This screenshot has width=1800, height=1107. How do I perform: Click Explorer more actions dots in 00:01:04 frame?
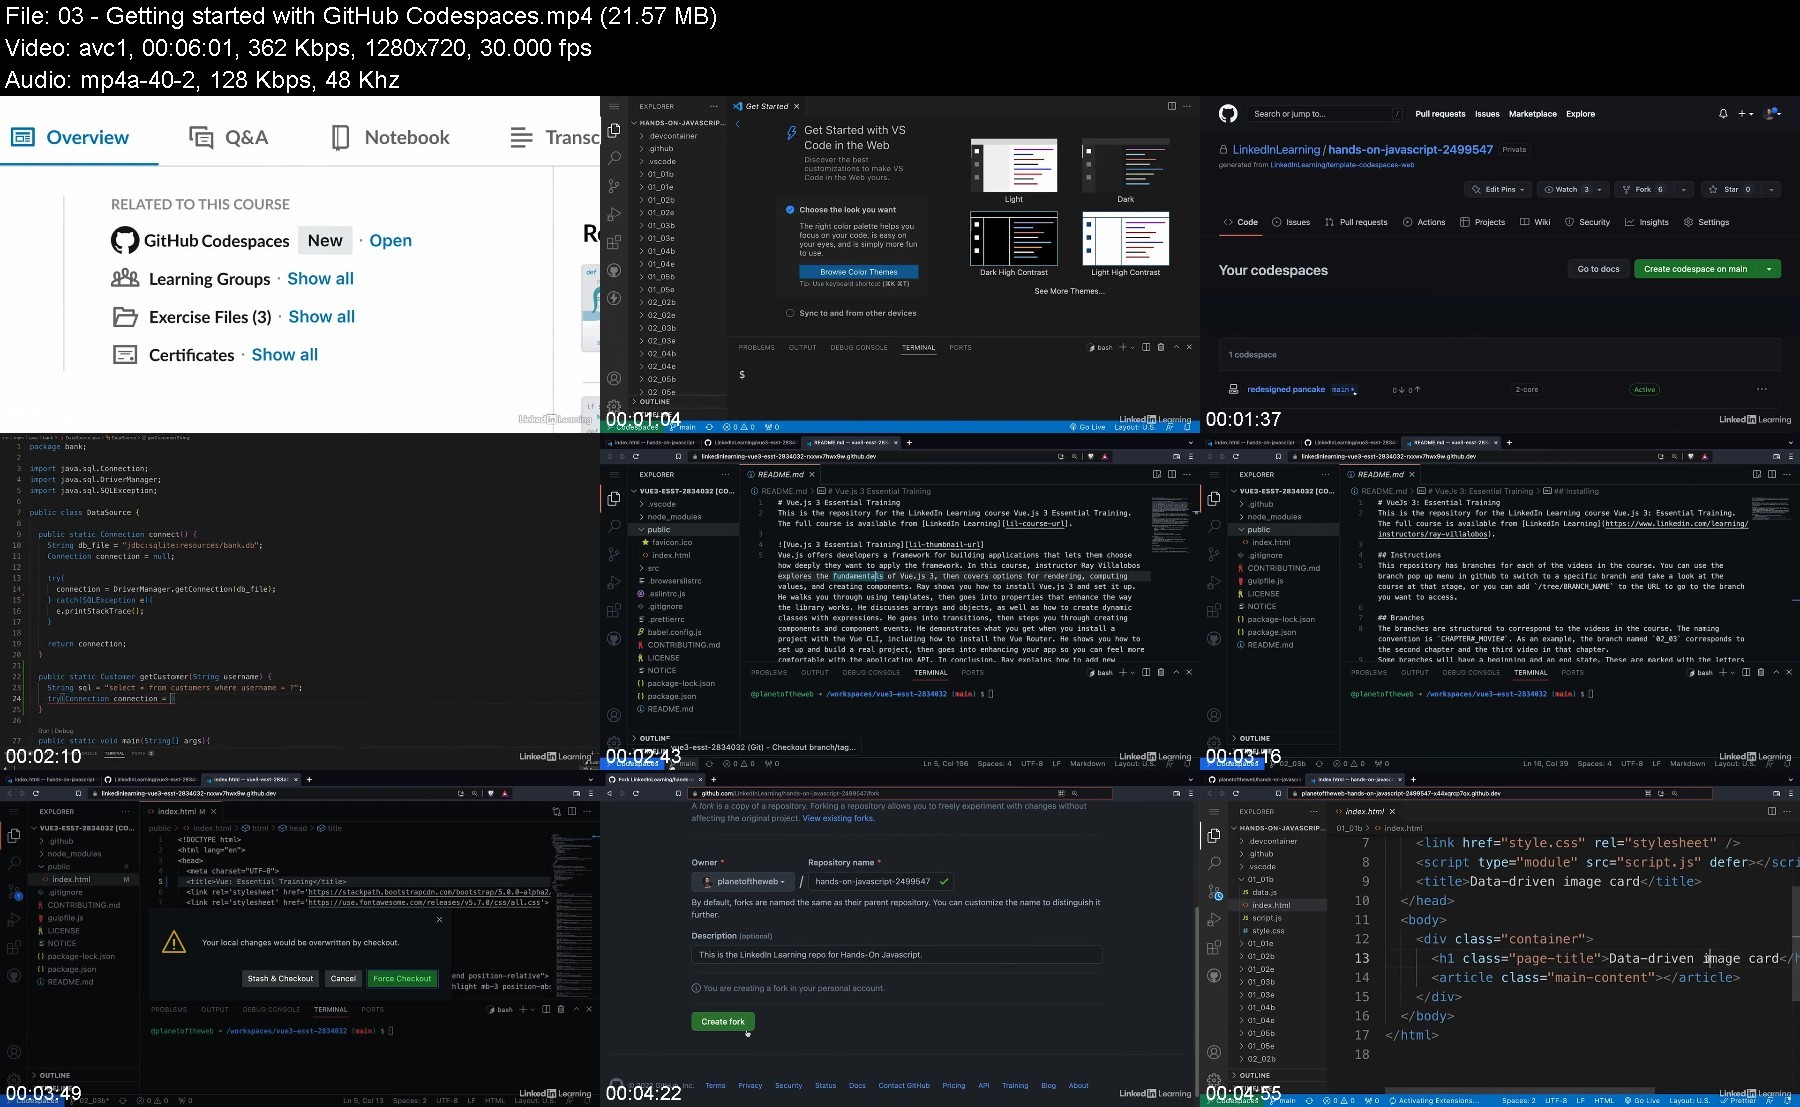pos(713,106)
